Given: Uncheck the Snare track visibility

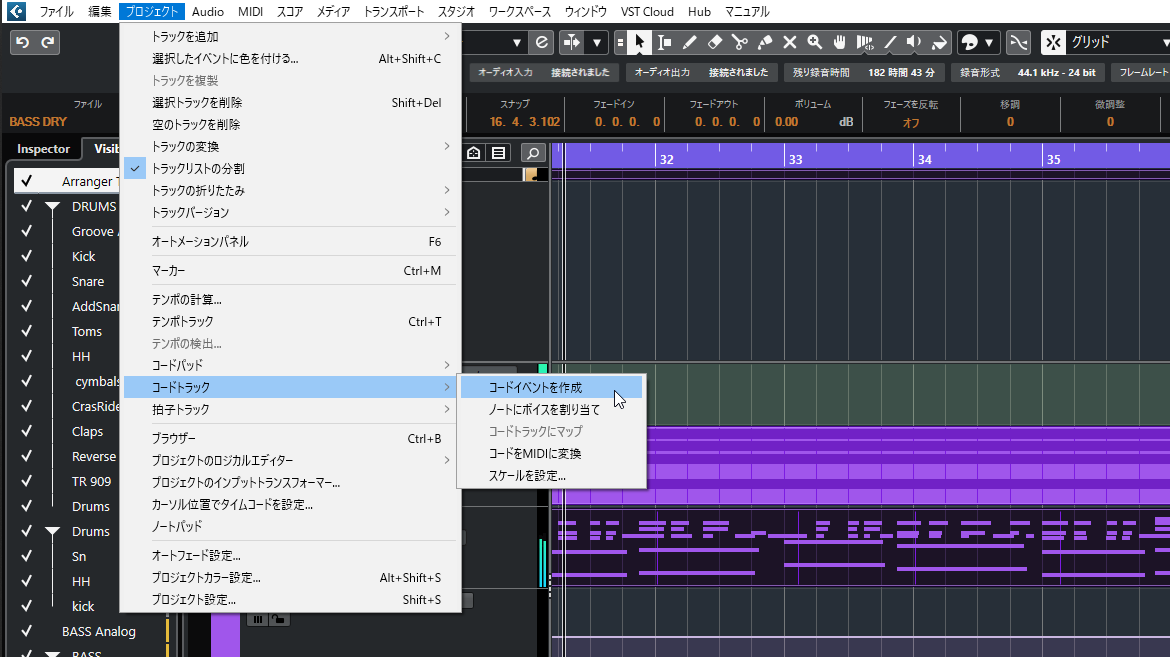Looking at the screenshot, I should coord(27,281).
